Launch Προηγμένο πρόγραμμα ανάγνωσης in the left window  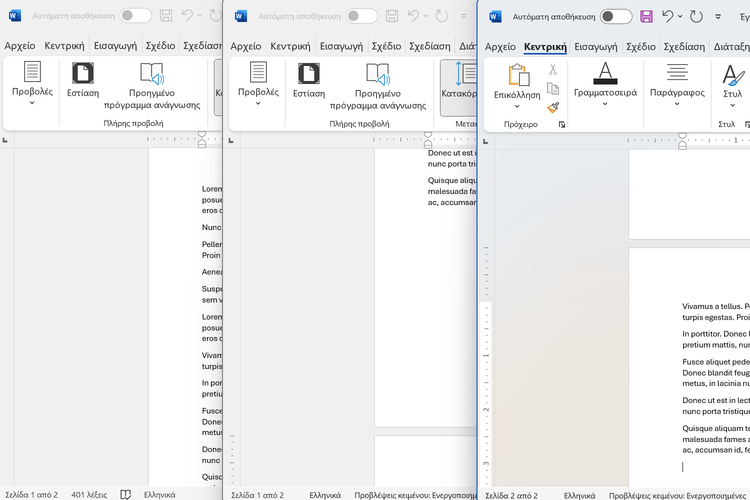pyautogui.click(x=152, y=86)
